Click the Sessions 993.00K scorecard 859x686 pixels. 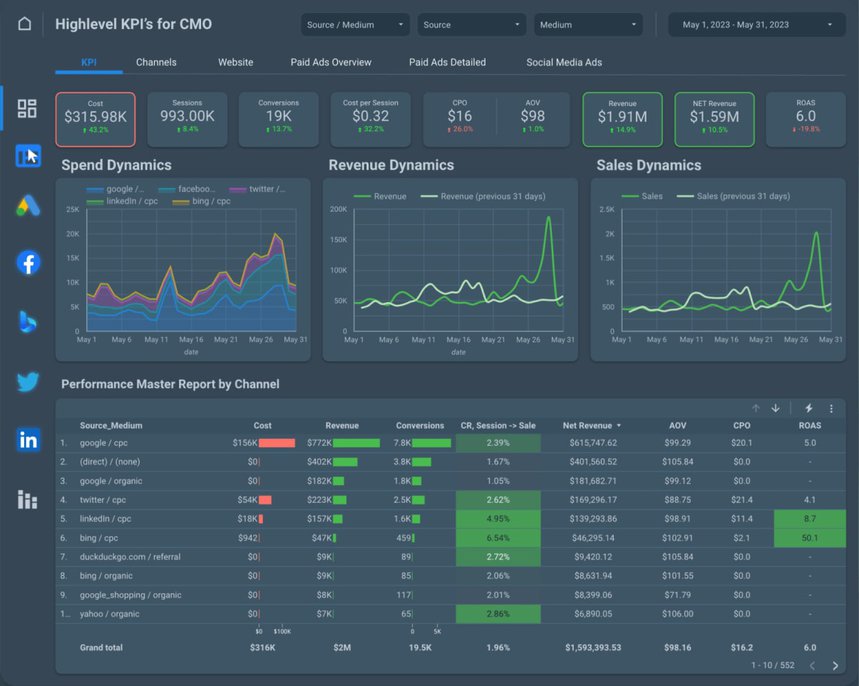187,119
